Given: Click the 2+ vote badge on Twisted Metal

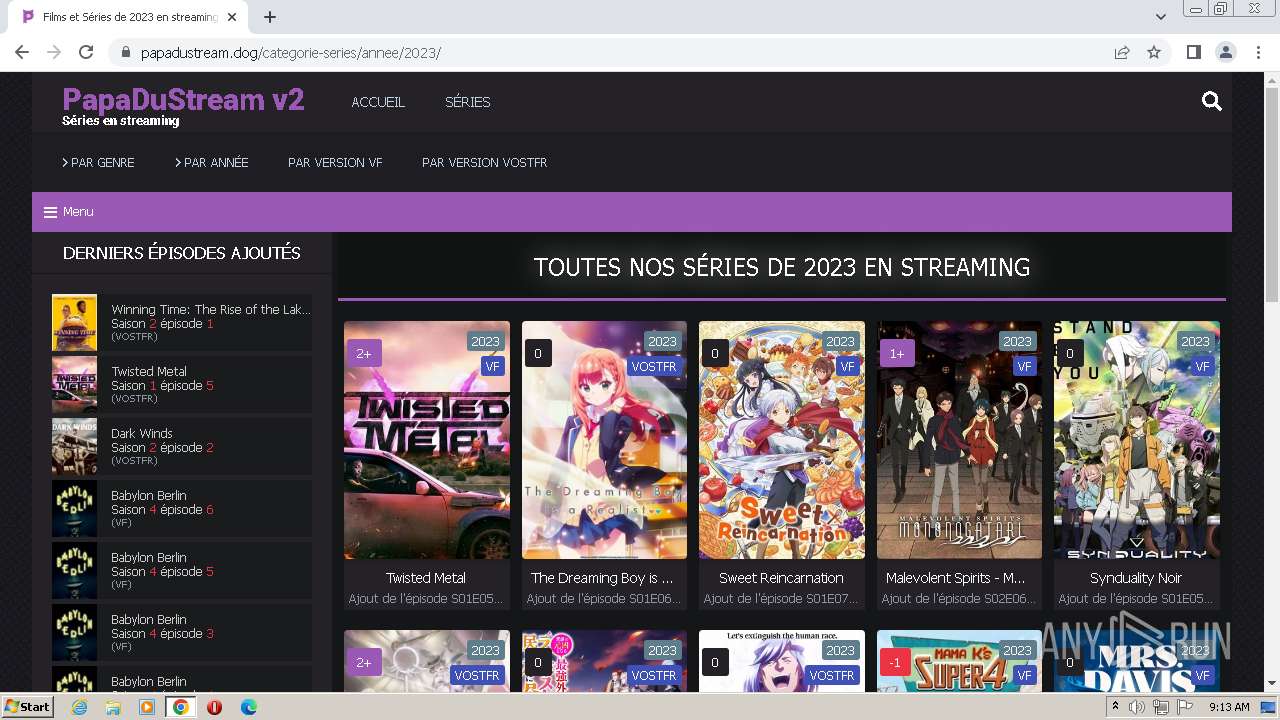Looking at the screenshot, I should pyautogui.click(x=364, y=353).
